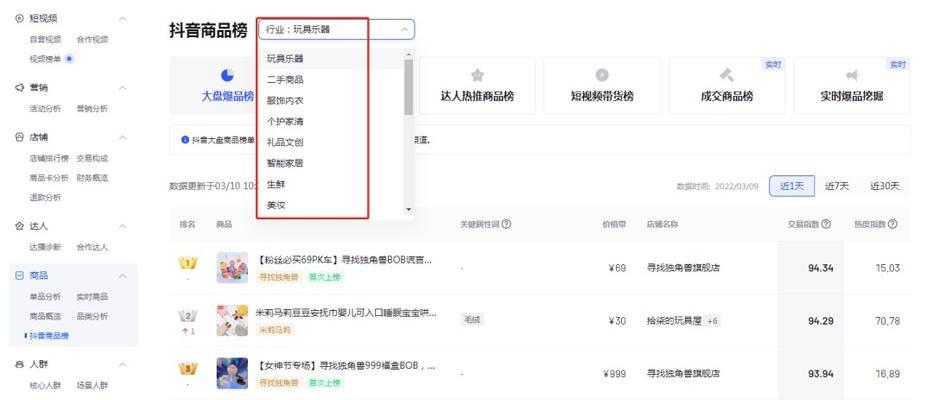Image resolution: width=933 pixels, height=400 pixels.
Task: Collapse the 商品 sidebar section chevron
Action: click(123, 276)
